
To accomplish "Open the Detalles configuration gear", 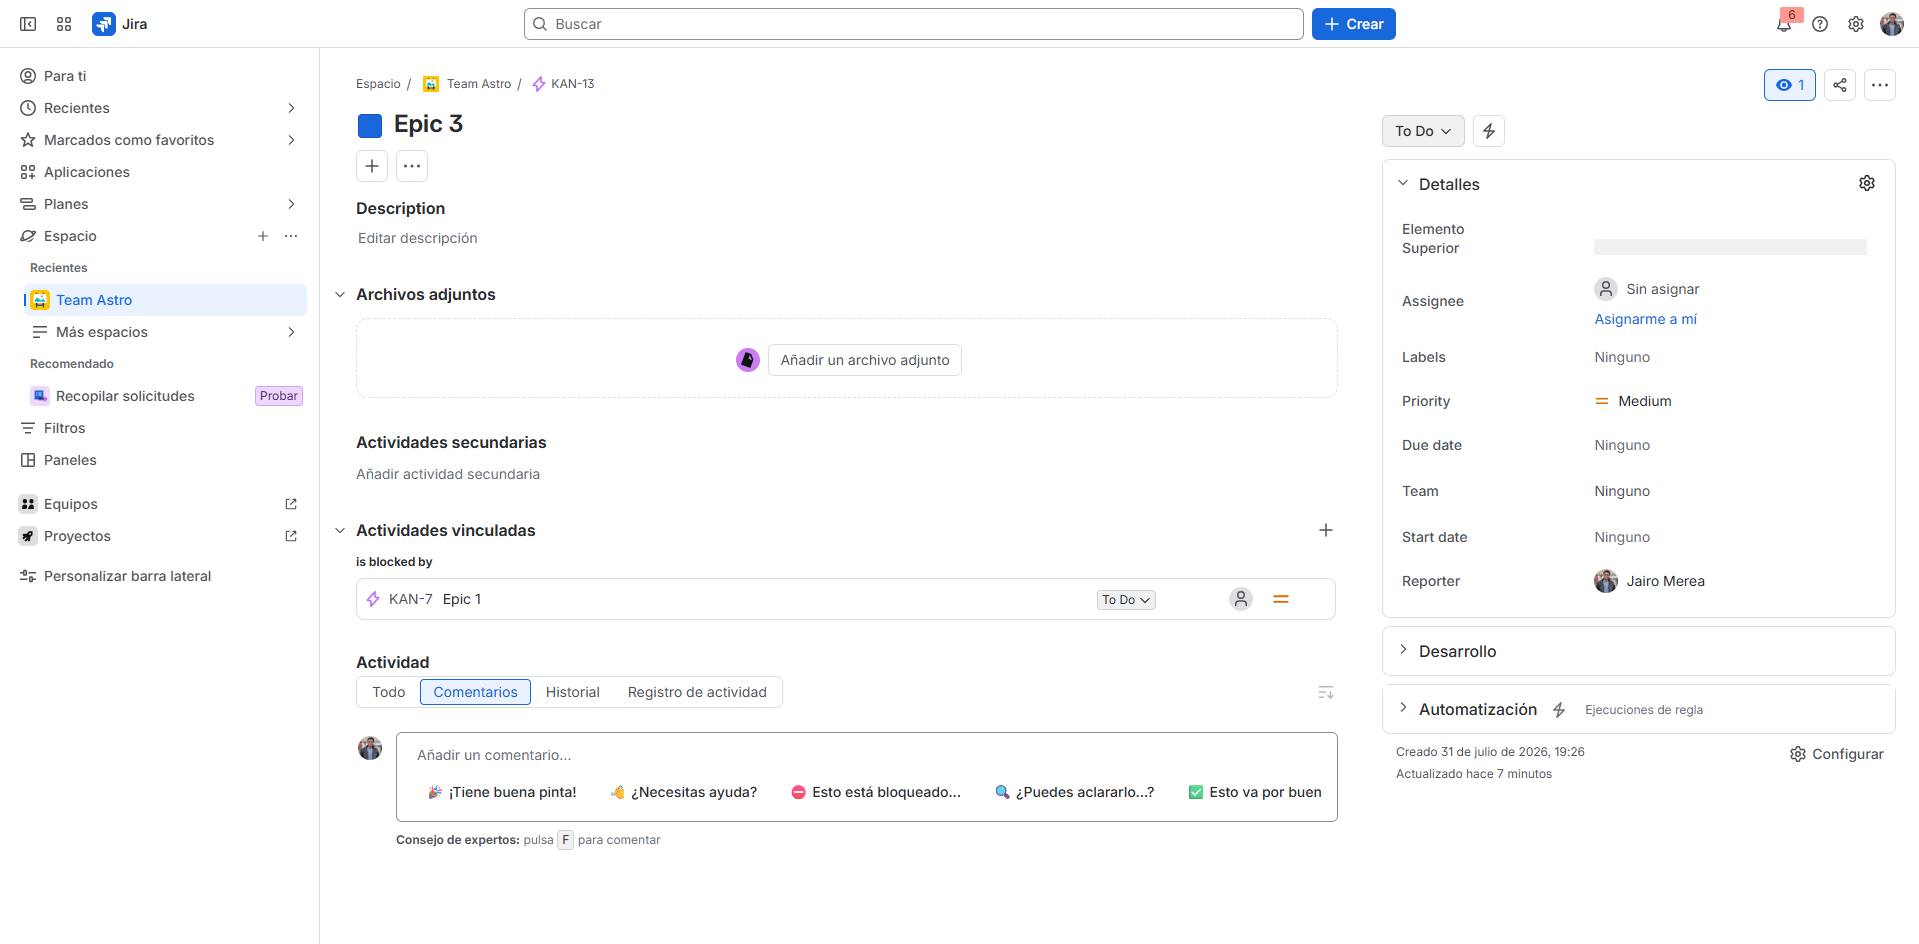I will (1867, 183).
